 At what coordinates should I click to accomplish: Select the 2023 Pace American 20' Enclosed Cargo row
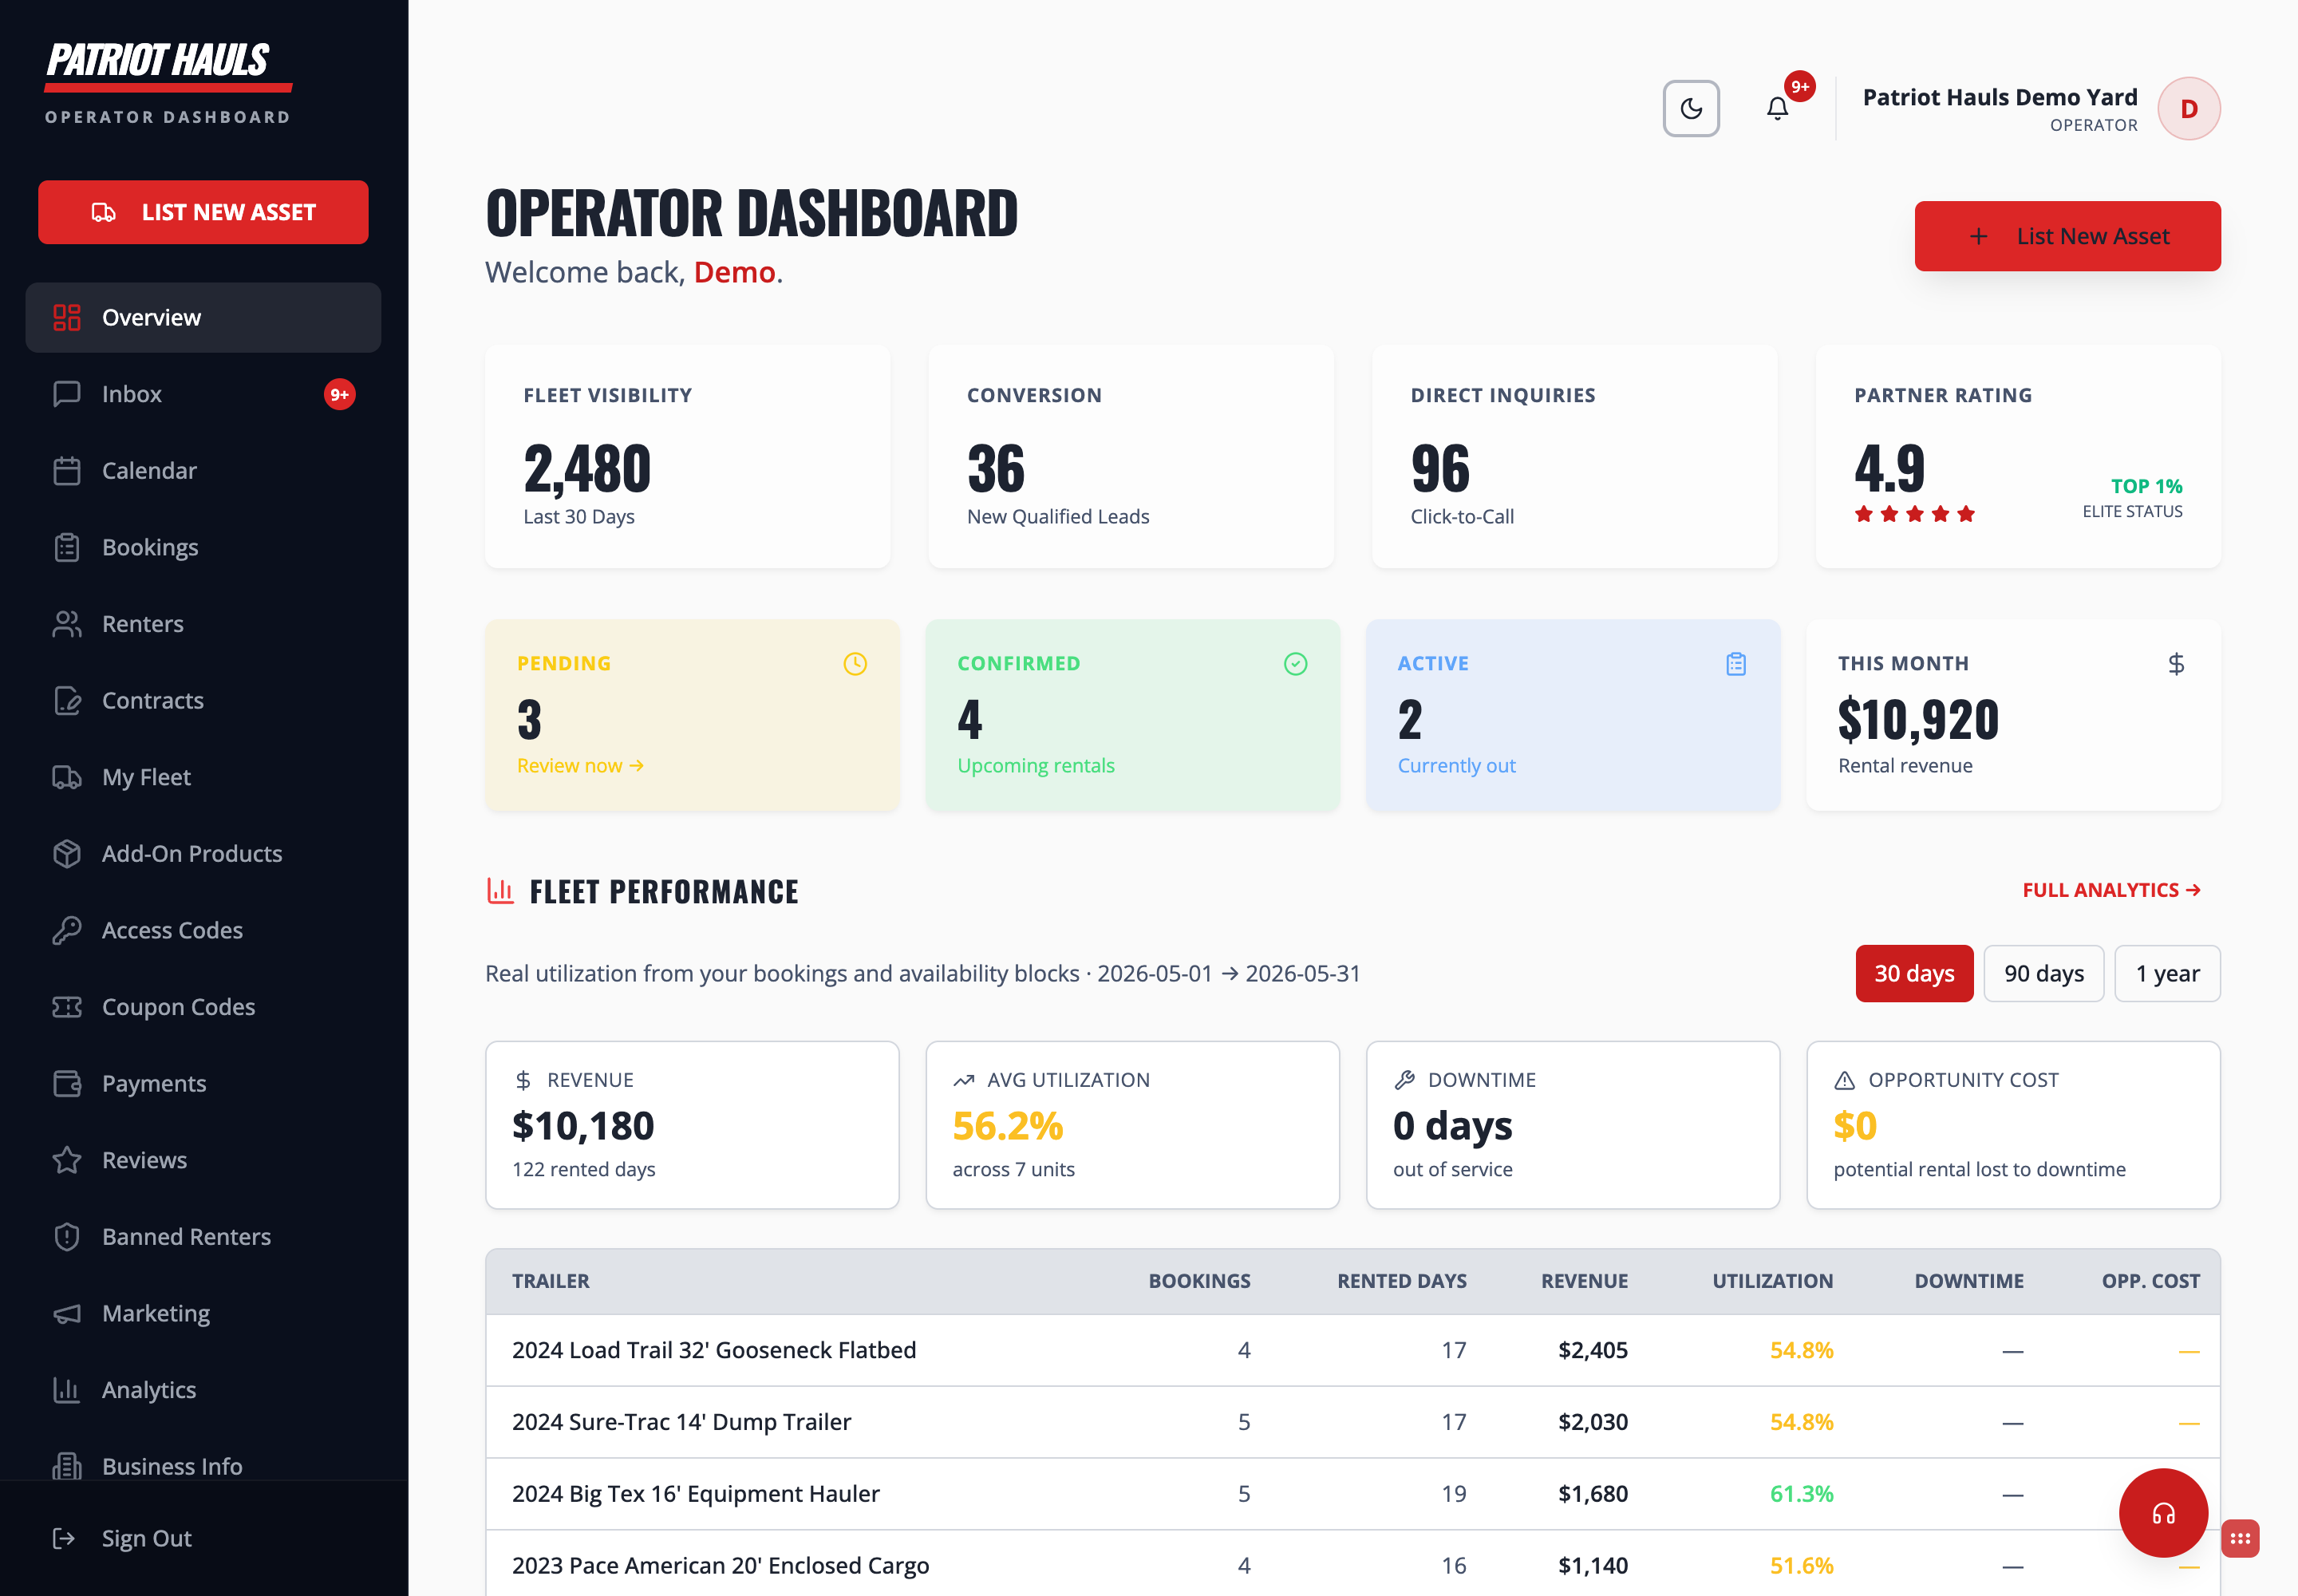click(x=1352, y=1565)
